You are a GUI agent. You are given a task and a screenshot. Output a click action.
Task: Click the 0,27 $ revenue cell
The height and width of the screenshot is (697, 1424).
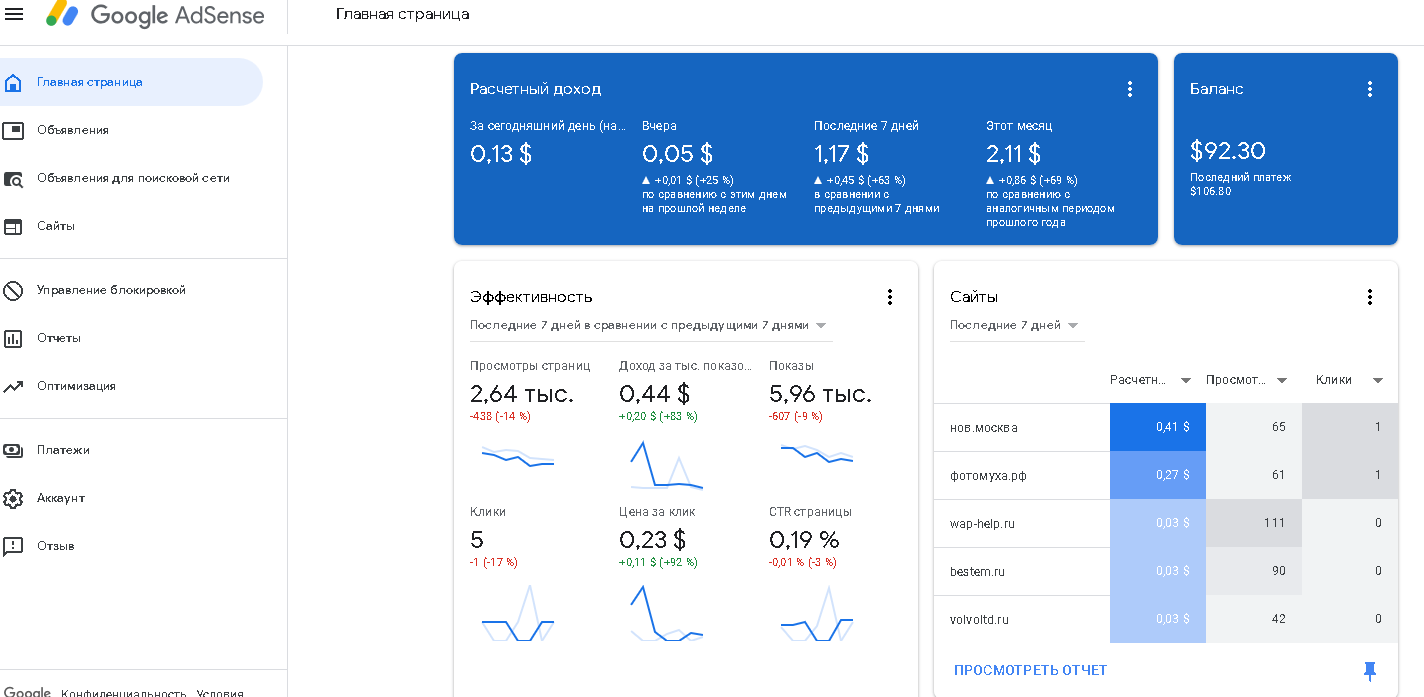pos(1158,475)
